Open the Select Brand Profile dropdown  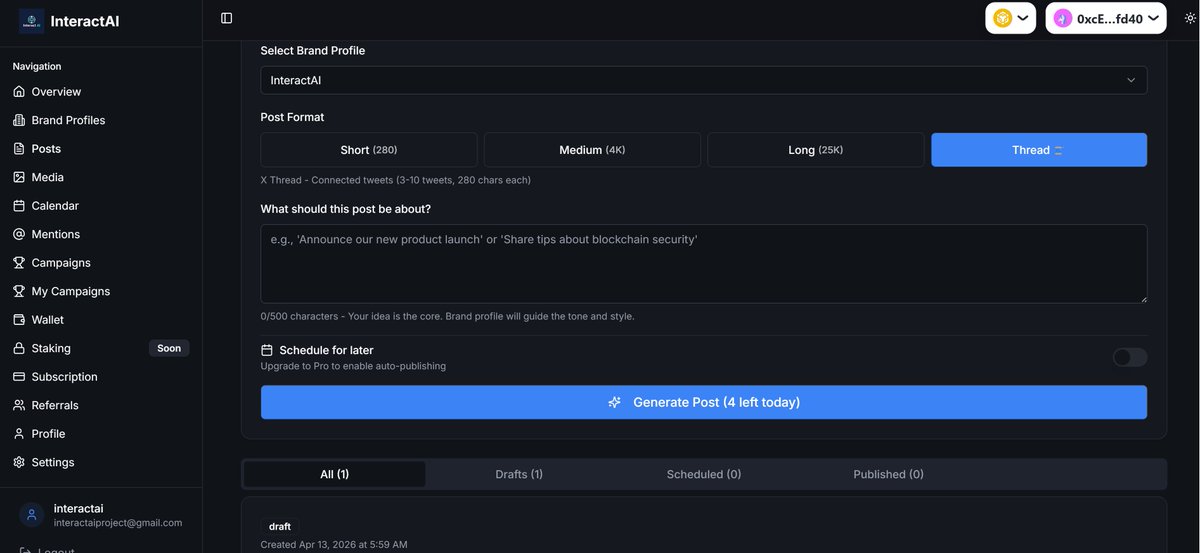click(x=704, y=80)
